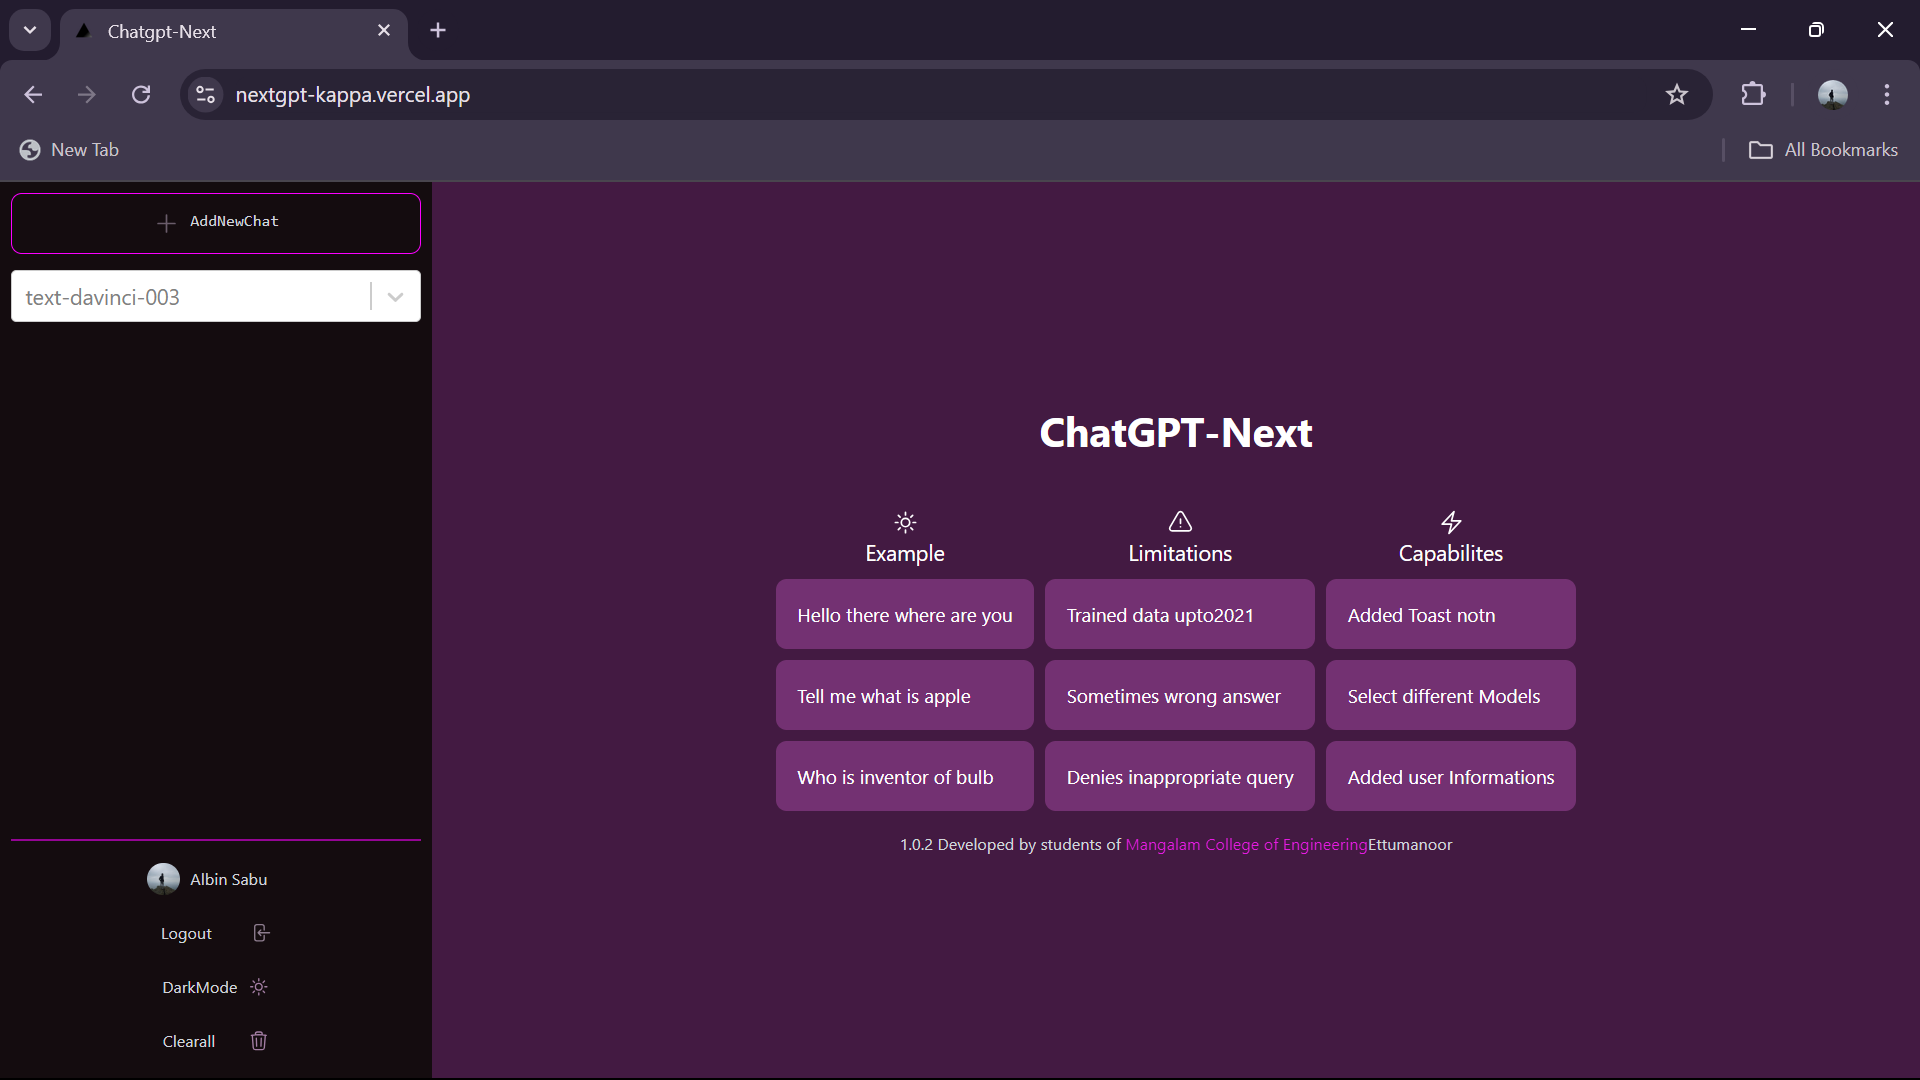Click 'Added user Informations' card
1920x1080 pixels.
pos(1451,776)
